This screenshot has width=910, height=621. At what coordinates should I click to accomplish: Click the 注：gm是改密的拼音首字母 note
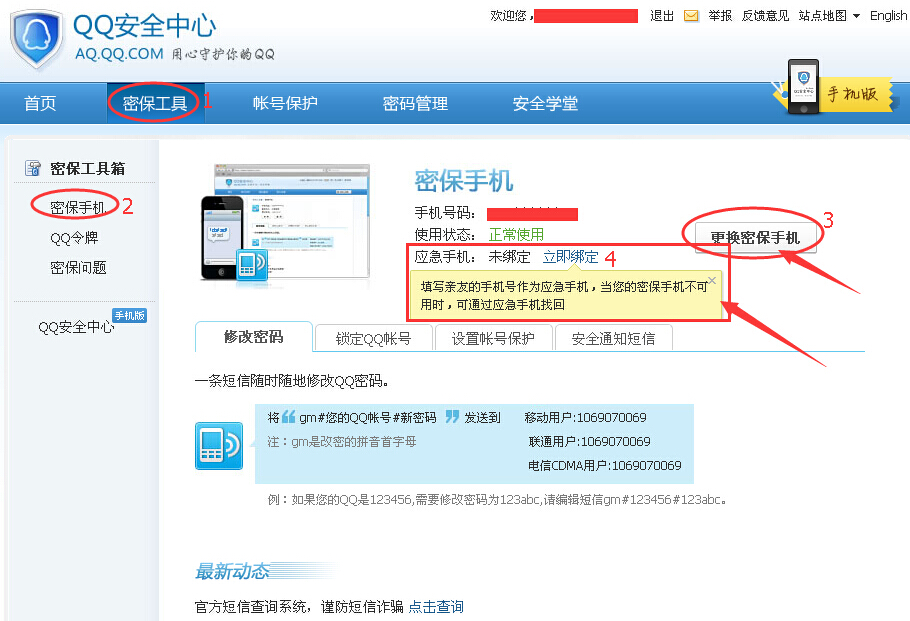(x=342, y=442)
